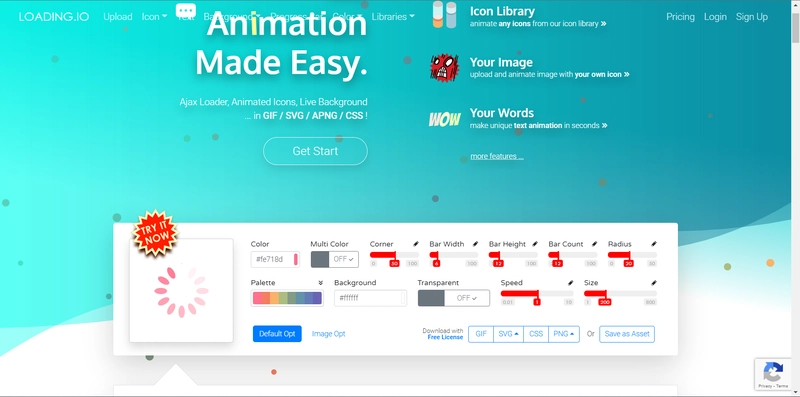The width and height of the screenshot is (800, 397).
Task: Click the Size slider track
Action: 620,293
